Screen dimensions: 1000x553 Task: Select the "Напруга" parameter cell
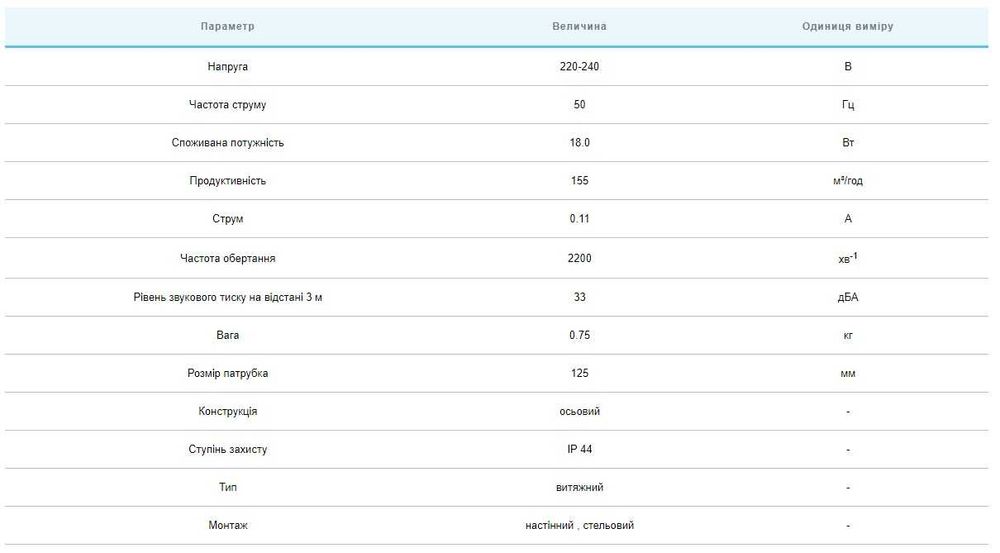click(x=228, y=66)
